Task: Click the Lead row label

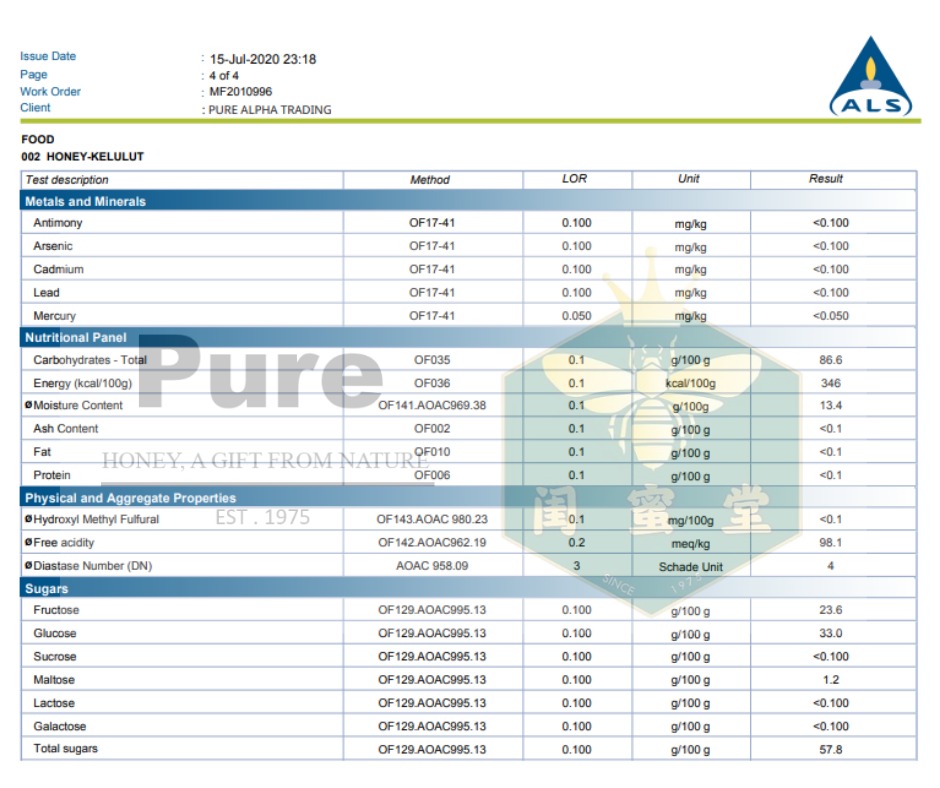Action: click(x=46, y=293)
